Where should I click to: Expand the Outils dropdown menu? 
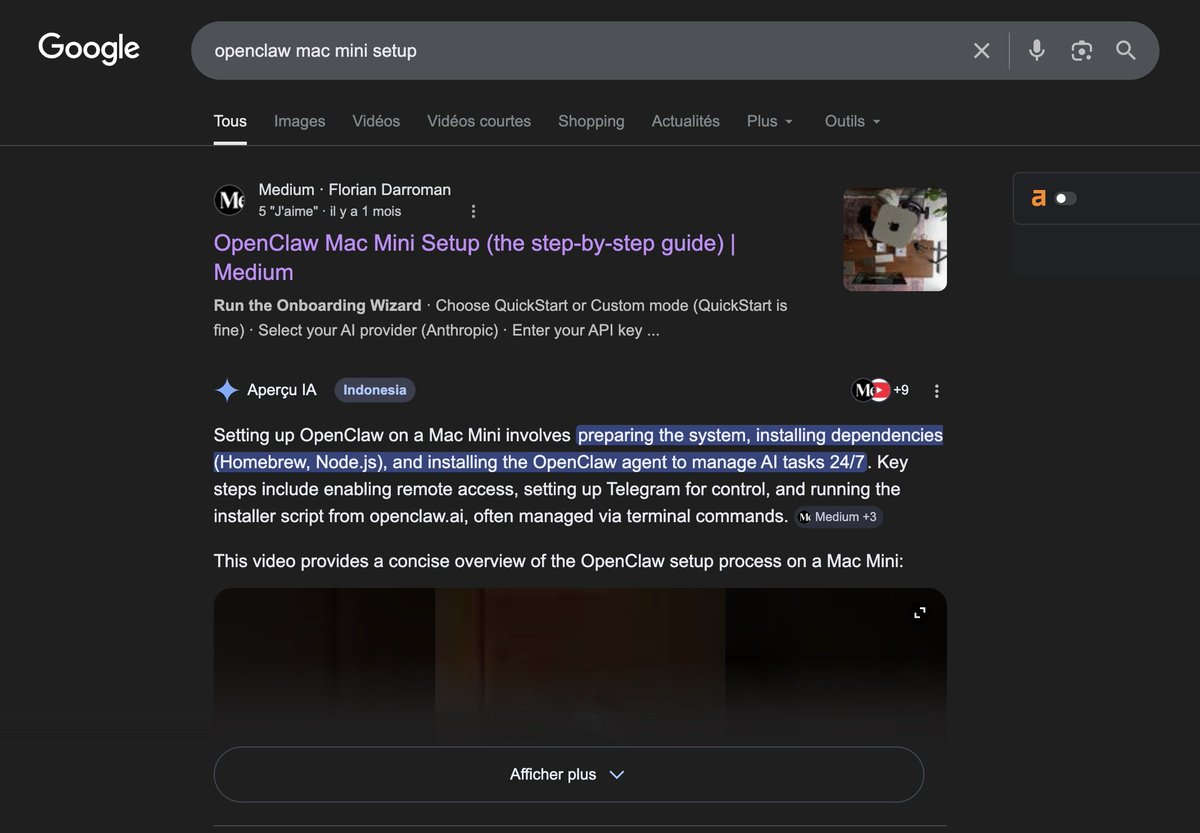pos(853,121)
